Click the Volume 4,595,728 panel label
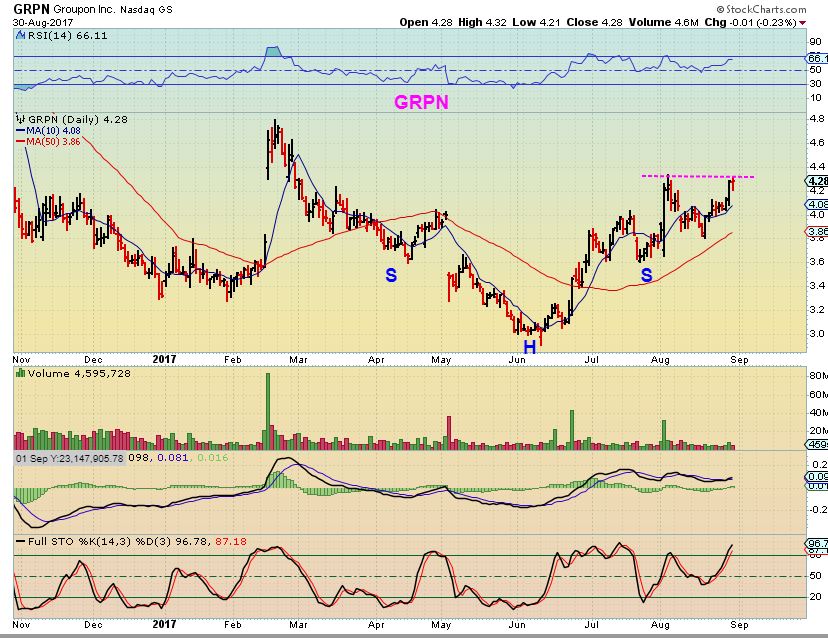The width and height of the screenshot is (828, 638). pyautogui.click(x=79, y=373)
